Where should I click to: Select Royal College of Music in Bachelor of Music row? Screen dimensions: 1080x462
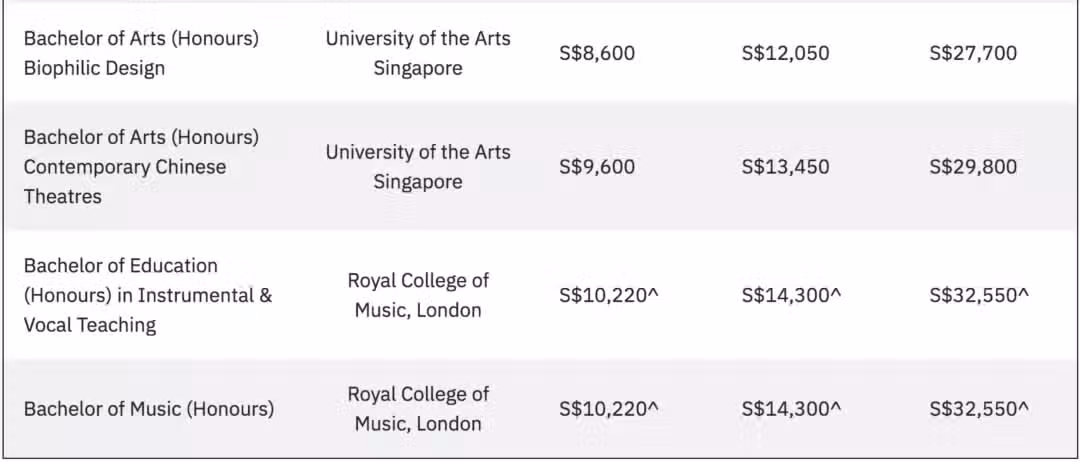pyautogui.click(x=418, y=409)
